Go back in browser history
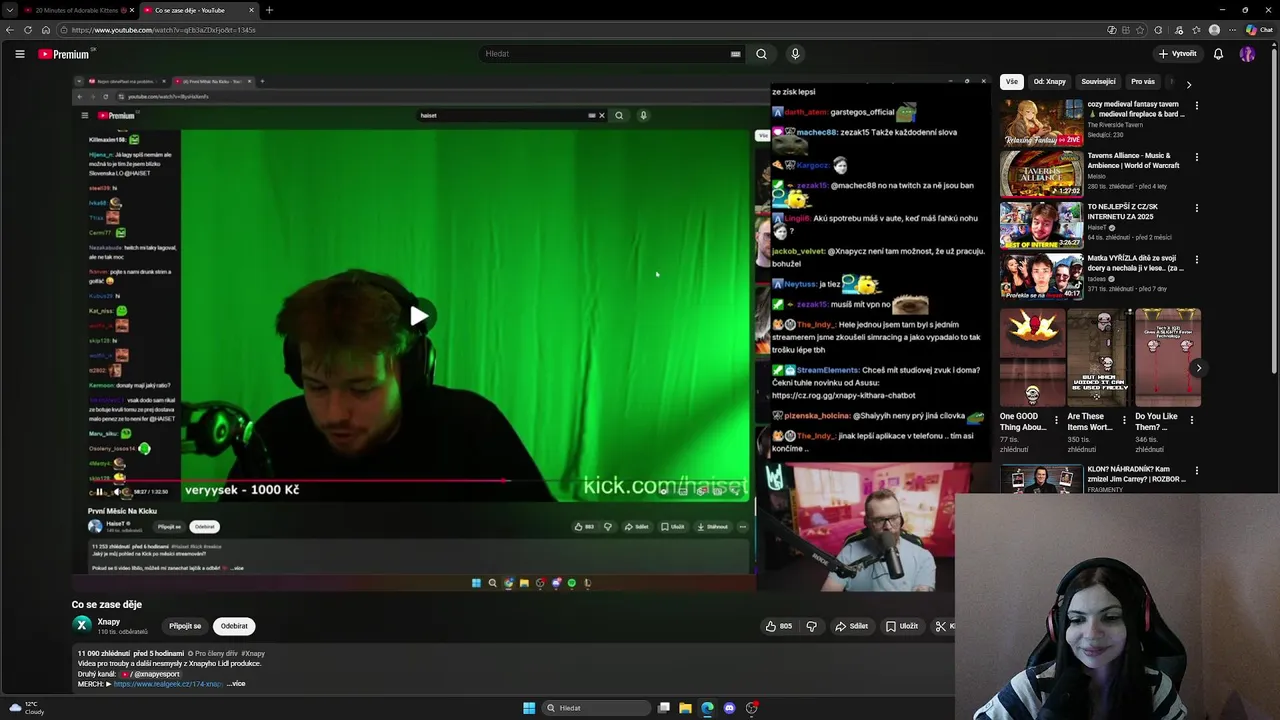This screenshot has width=1280, height=720. click(10, 30)
